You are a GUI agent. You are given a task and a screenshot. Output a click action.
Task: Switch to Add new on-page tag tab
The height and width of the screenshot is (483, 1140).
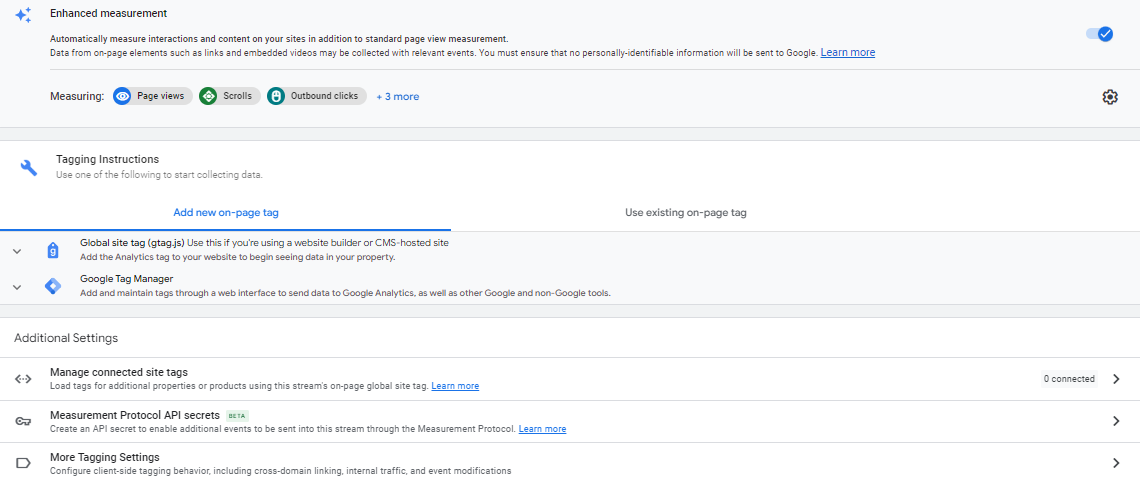point(225,213)
